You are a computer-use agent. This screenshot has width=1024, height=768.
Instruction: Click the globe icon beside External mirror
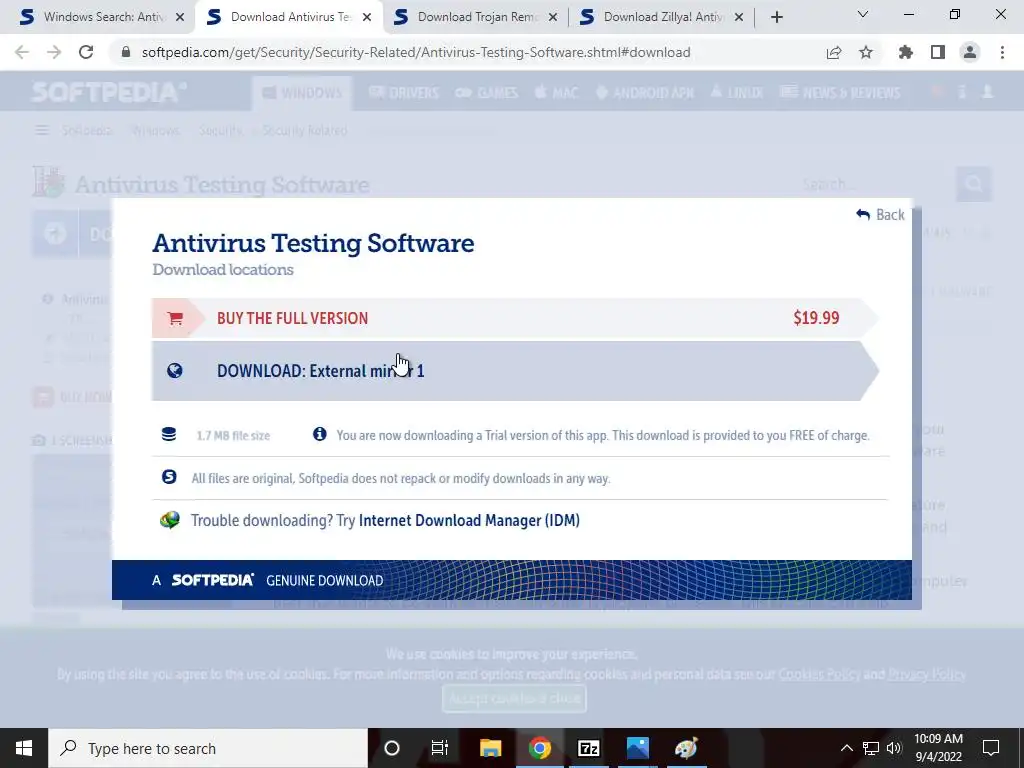point(174,371)
